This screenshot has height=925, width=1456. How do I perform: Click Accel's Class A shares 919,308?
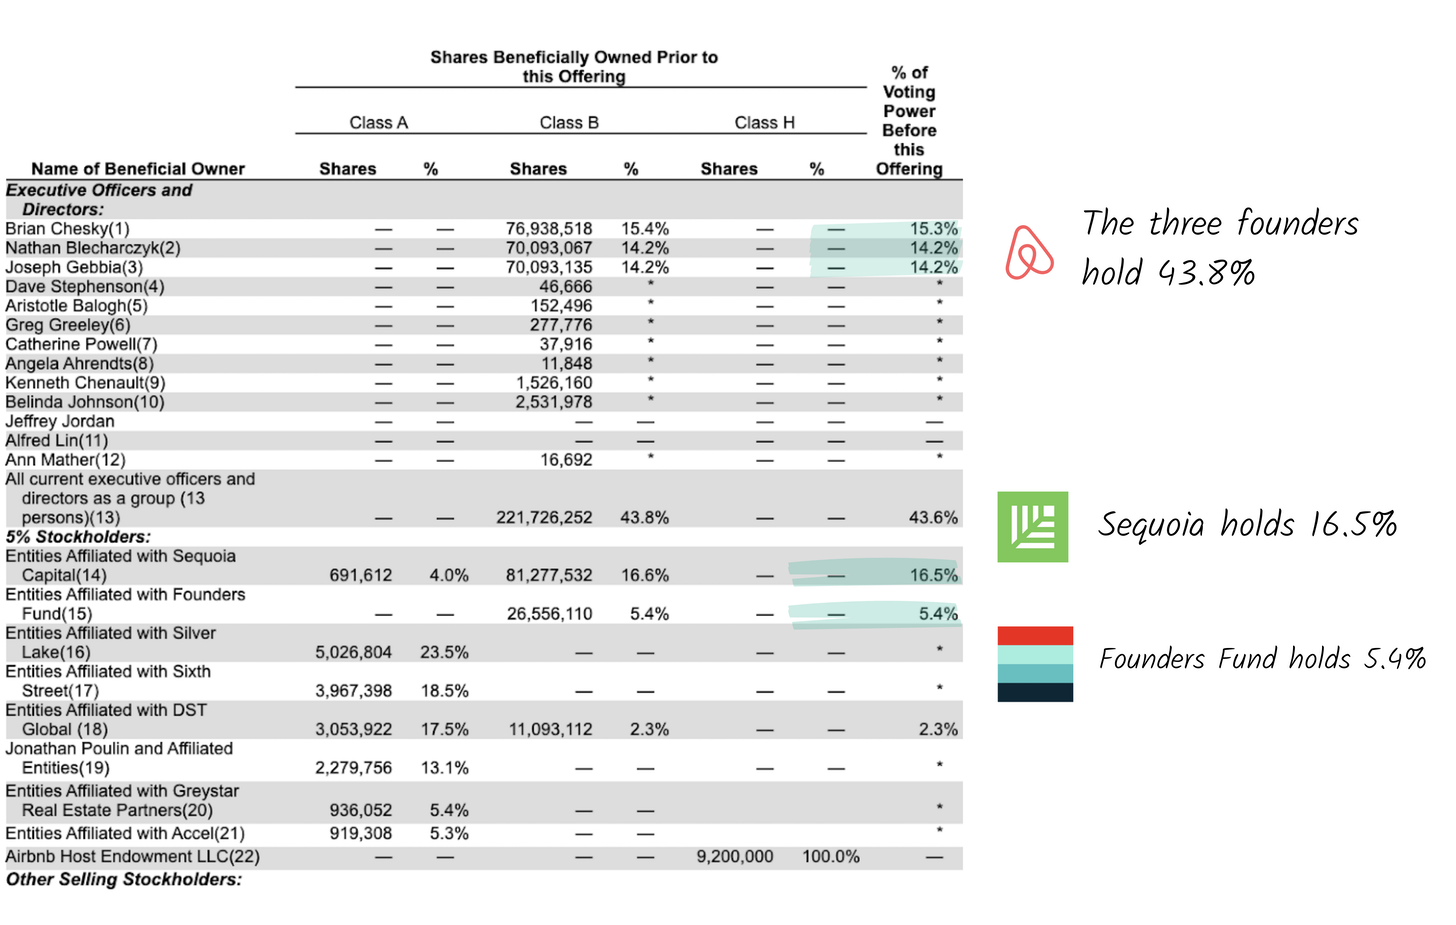coord(361,834)
